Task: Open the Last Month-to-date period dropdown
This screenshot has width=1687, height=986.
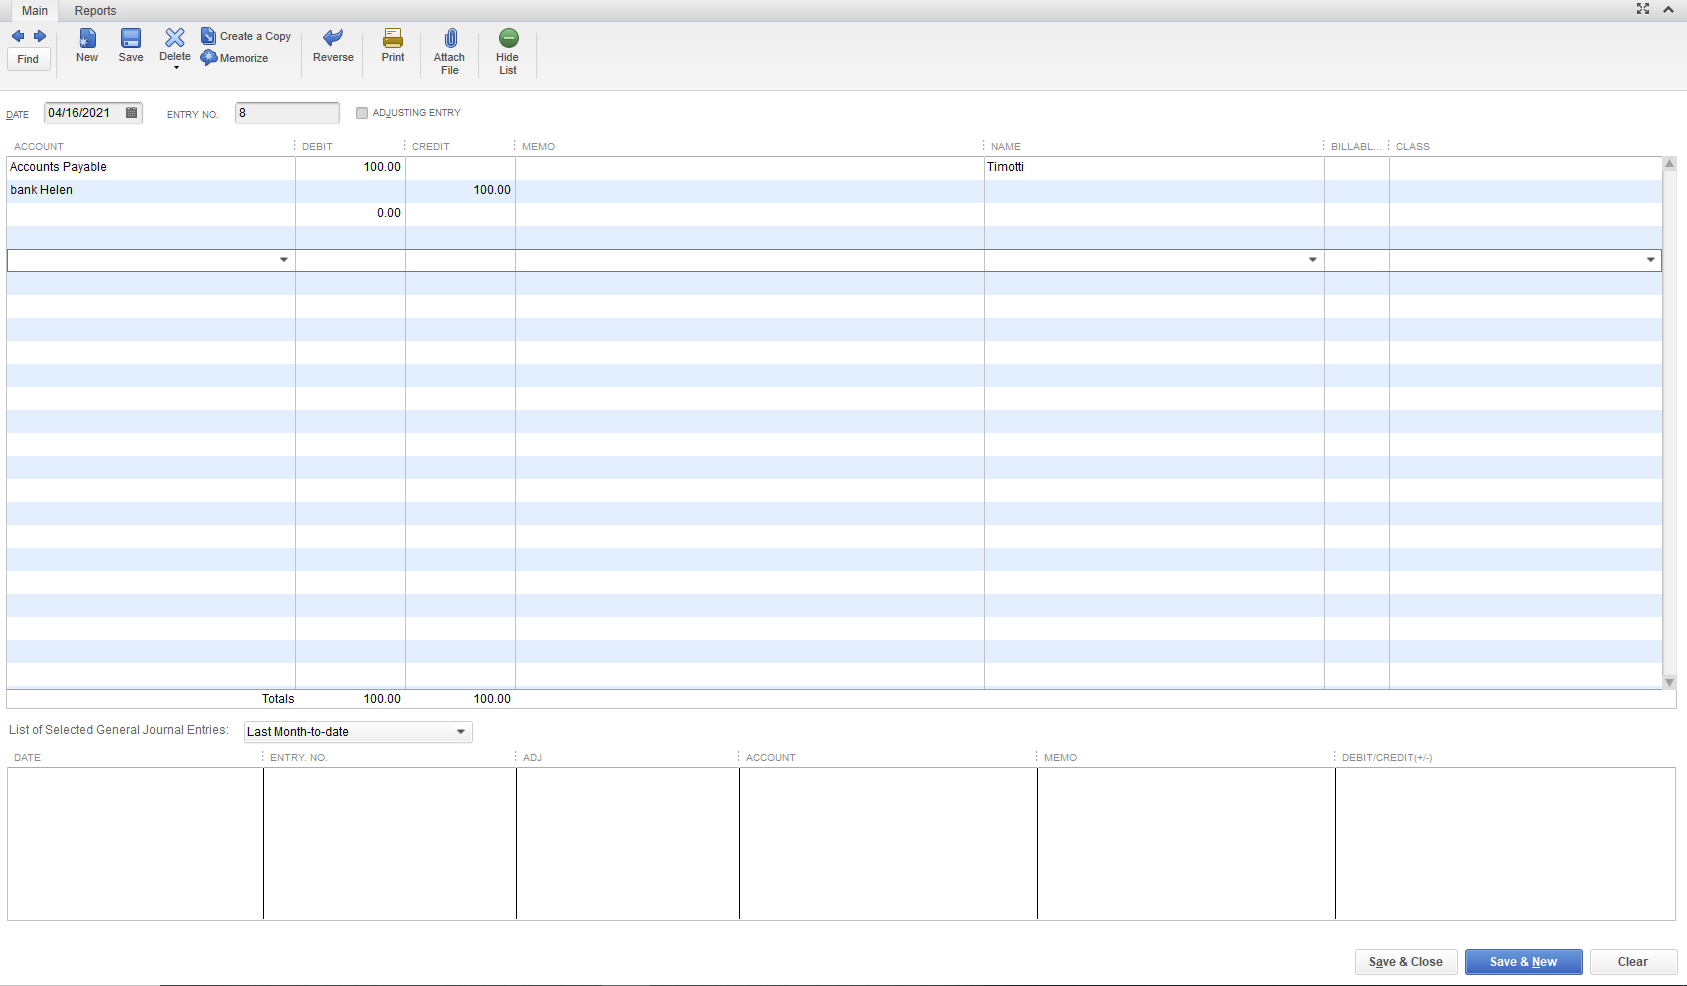Action: tap(460, 732)
